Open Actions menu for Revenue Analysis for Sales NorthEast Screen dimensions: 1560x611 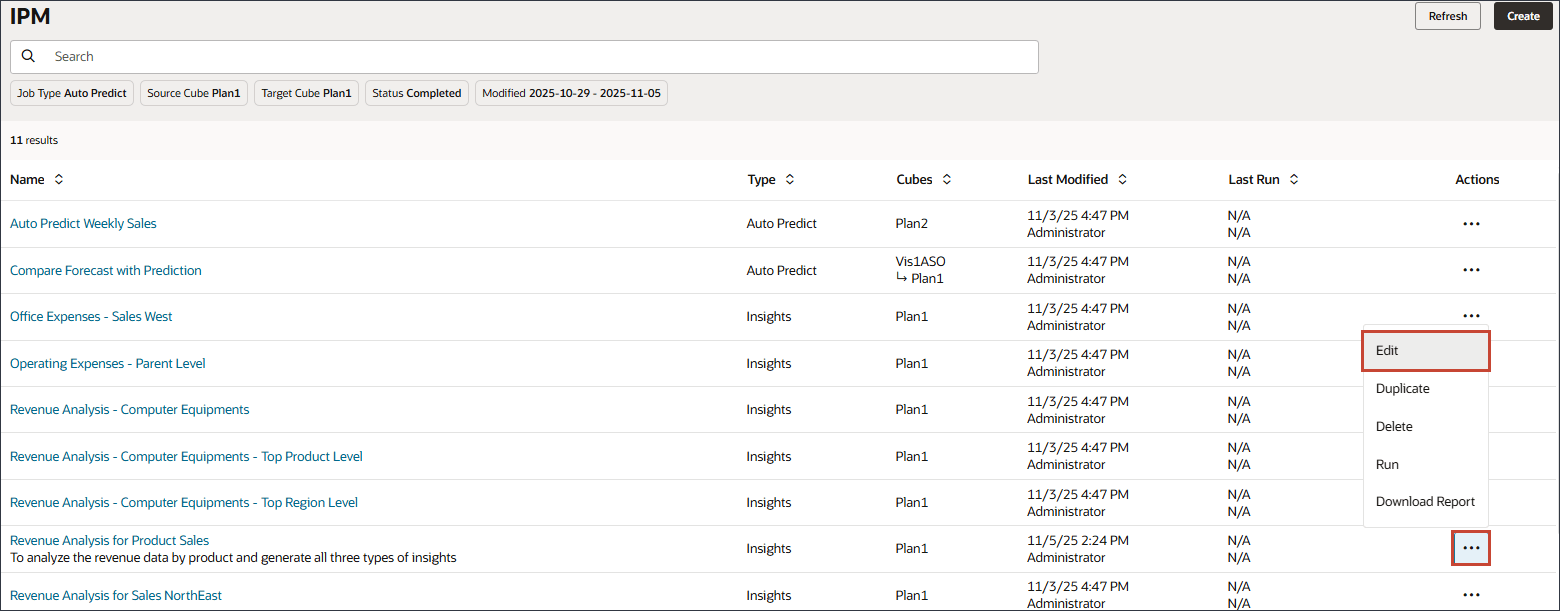click(x=1471, y=594)
